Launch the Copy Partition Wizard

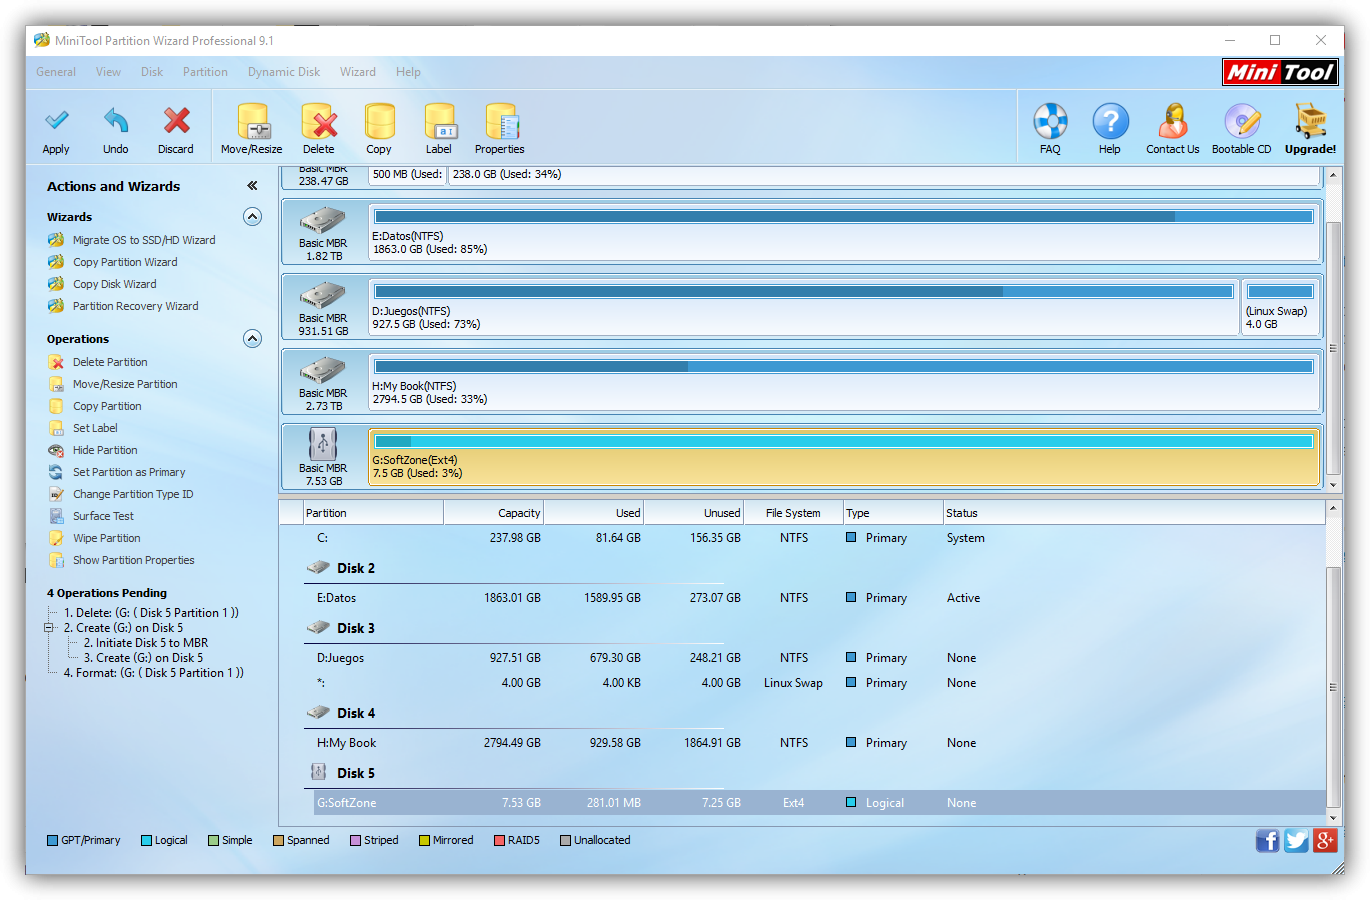(x=125, y=262)
